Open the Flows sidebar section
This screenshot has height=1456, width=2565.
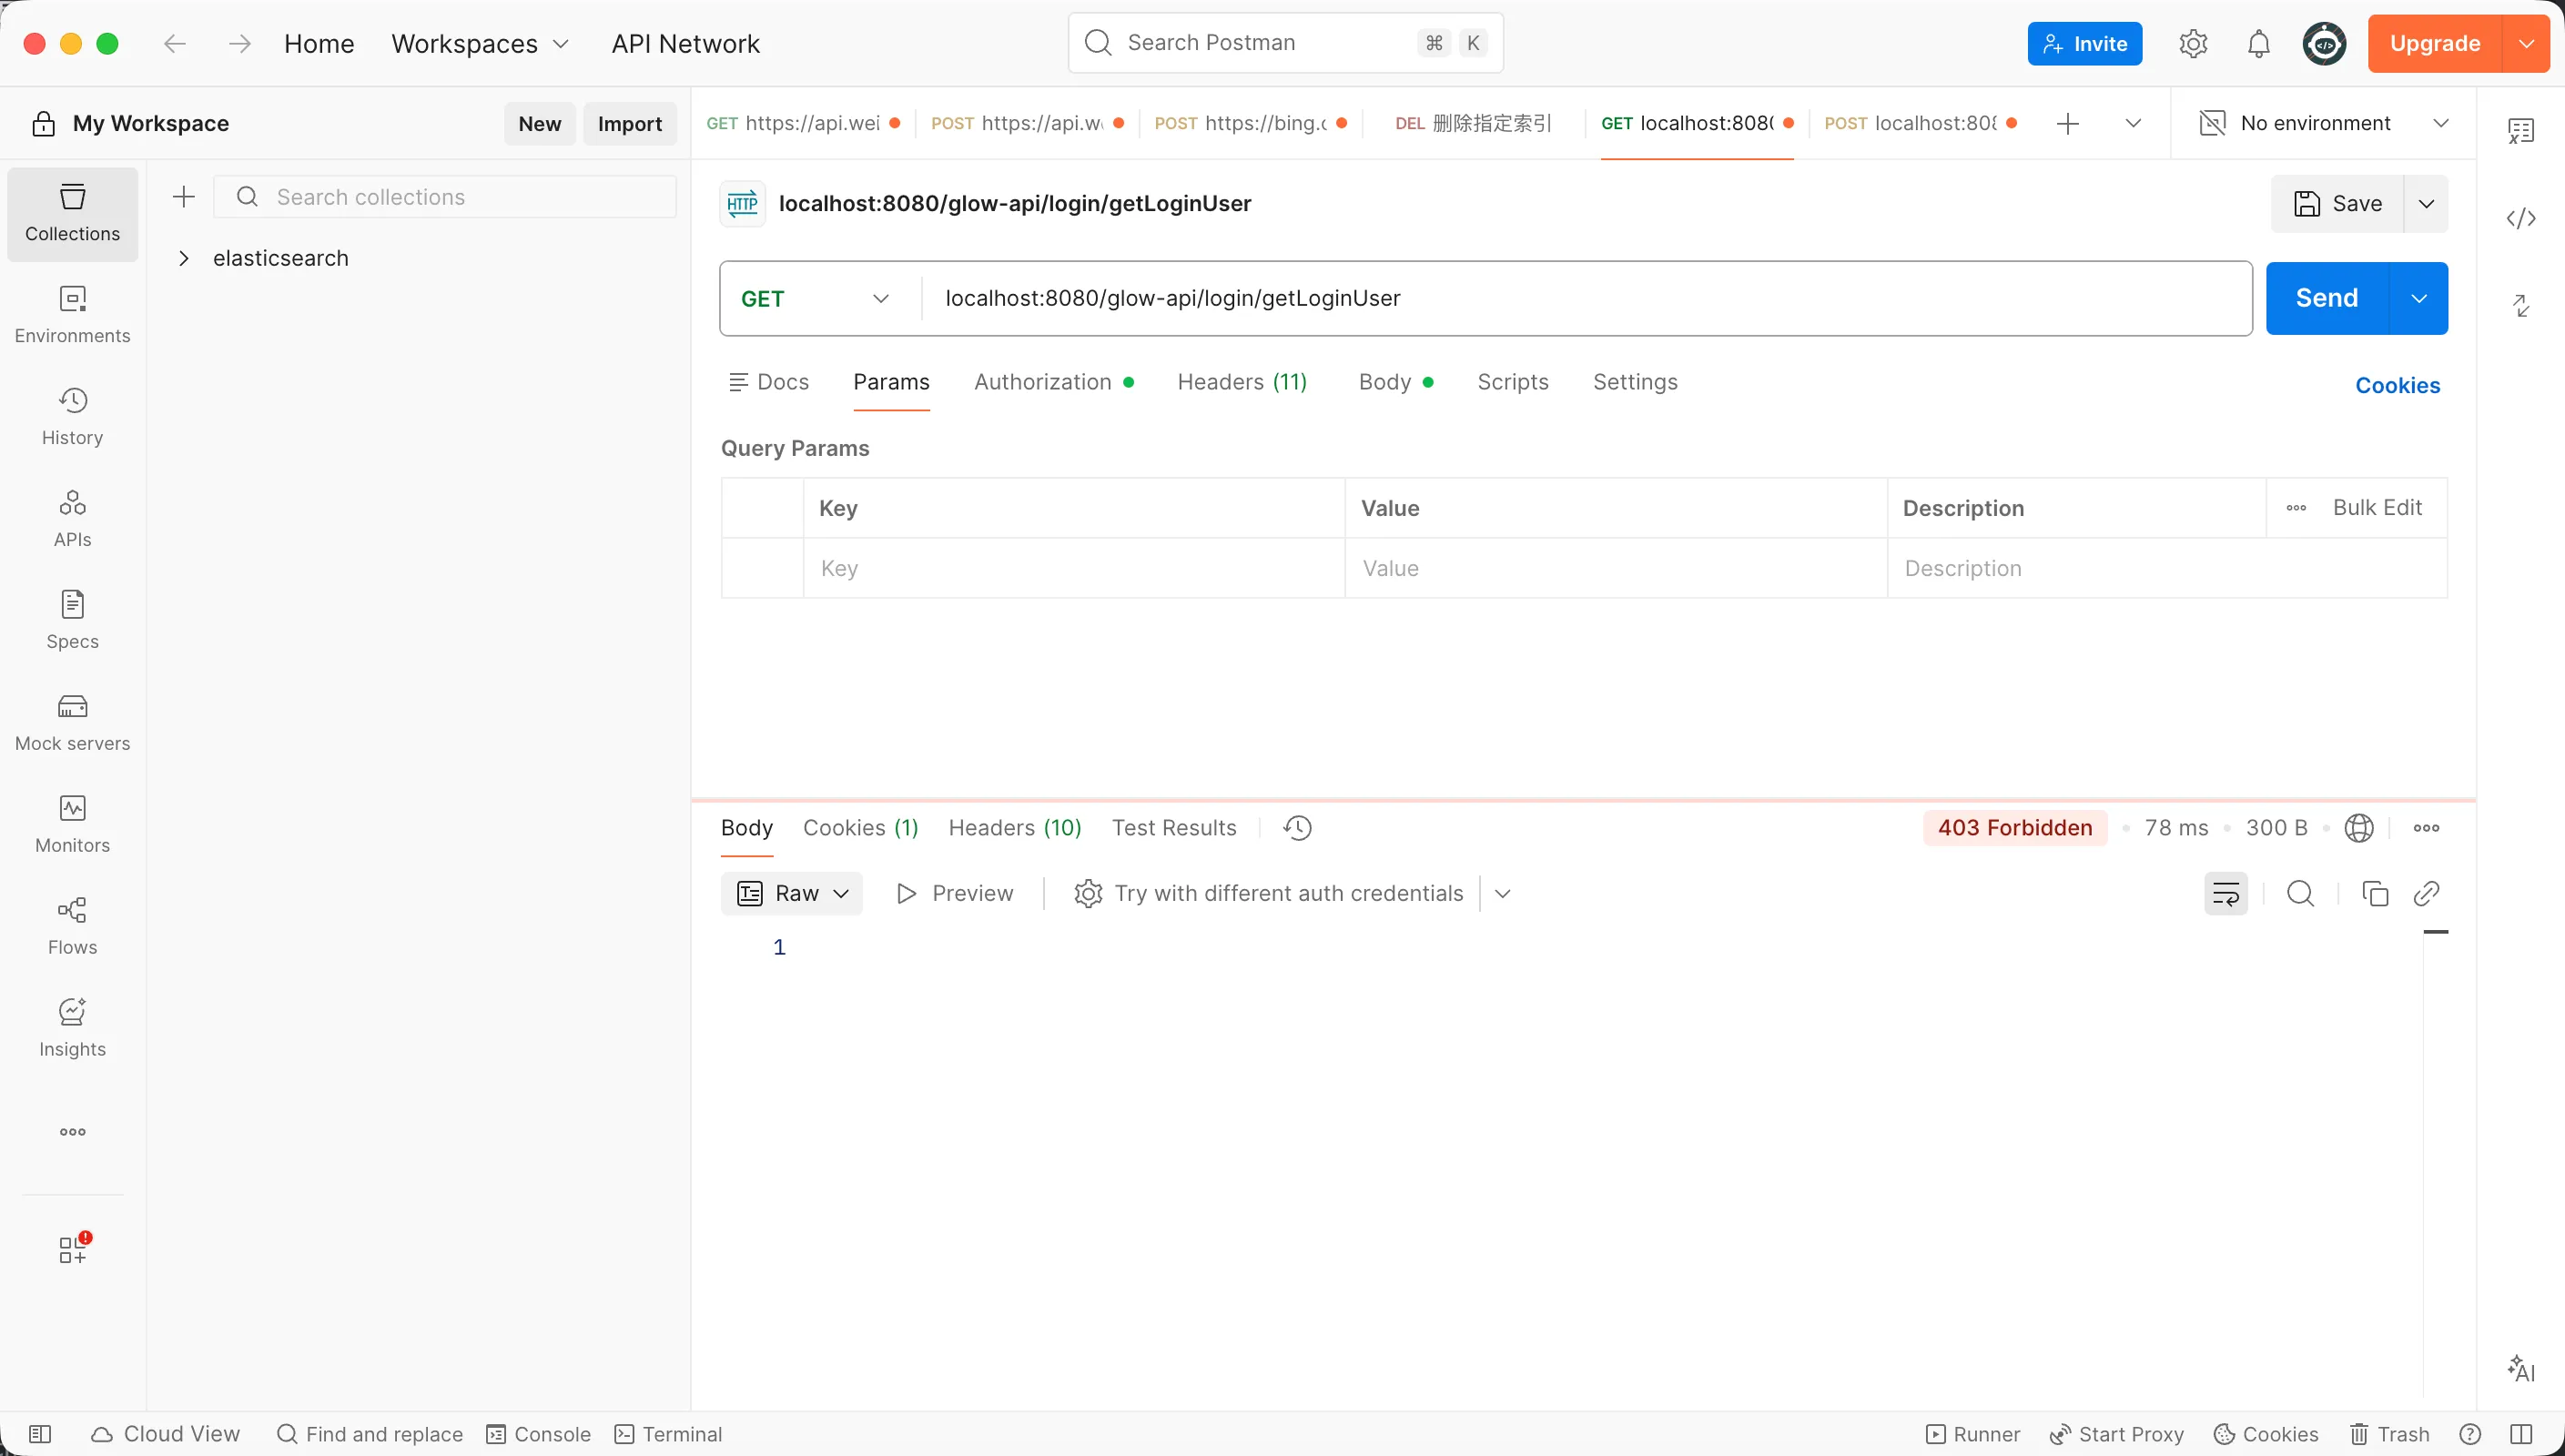tap(72, 926)
